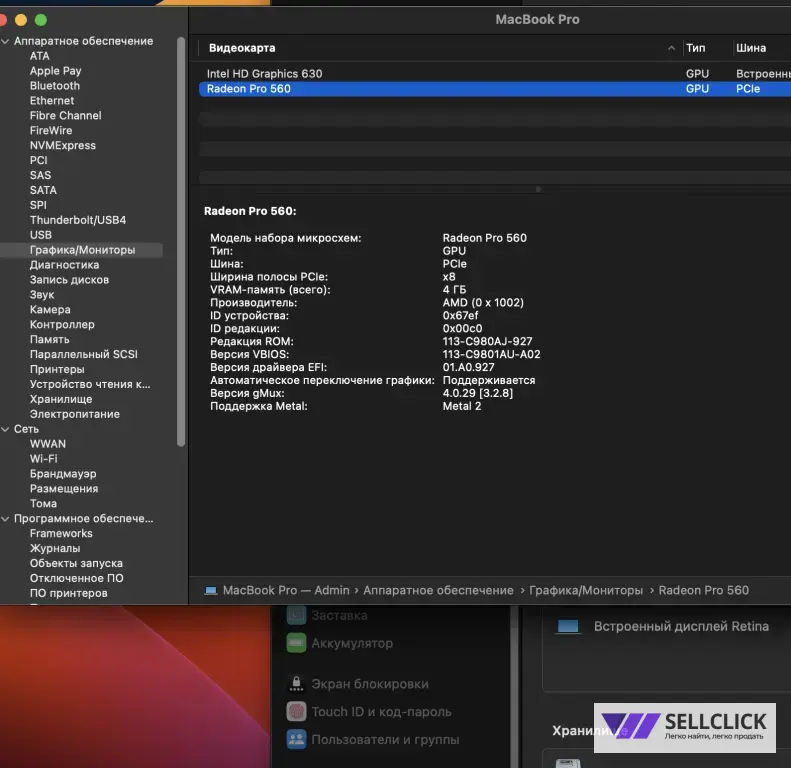The height and width of the screenshot is (768, 791).
Task: Open the Ethernet entry
Action: click(x=52, y=101)
